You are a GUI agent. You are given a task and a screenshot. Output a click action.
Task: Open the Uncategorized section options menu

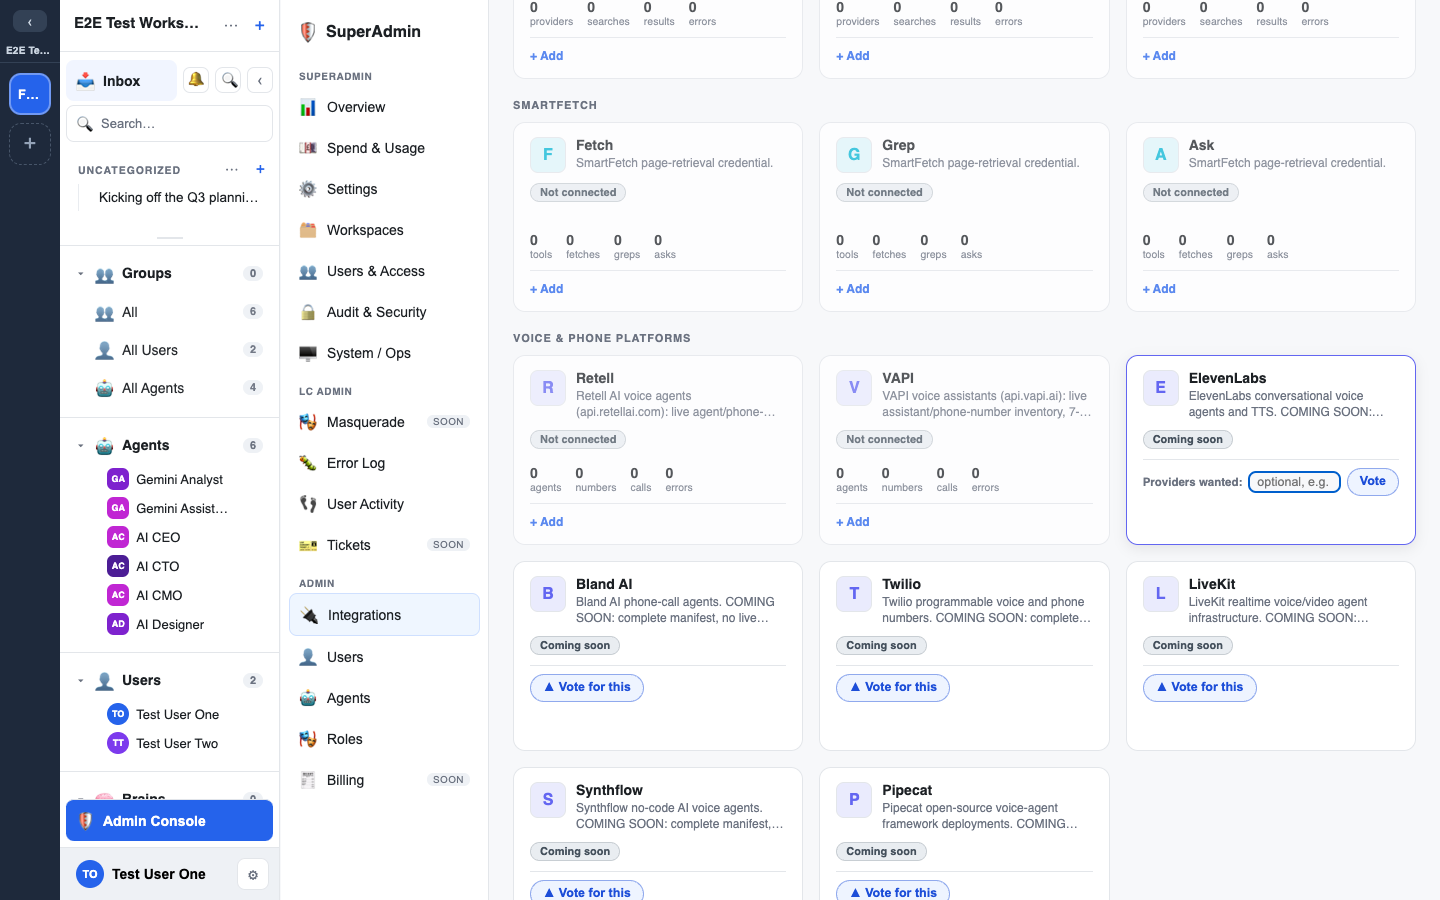(232, 169)
